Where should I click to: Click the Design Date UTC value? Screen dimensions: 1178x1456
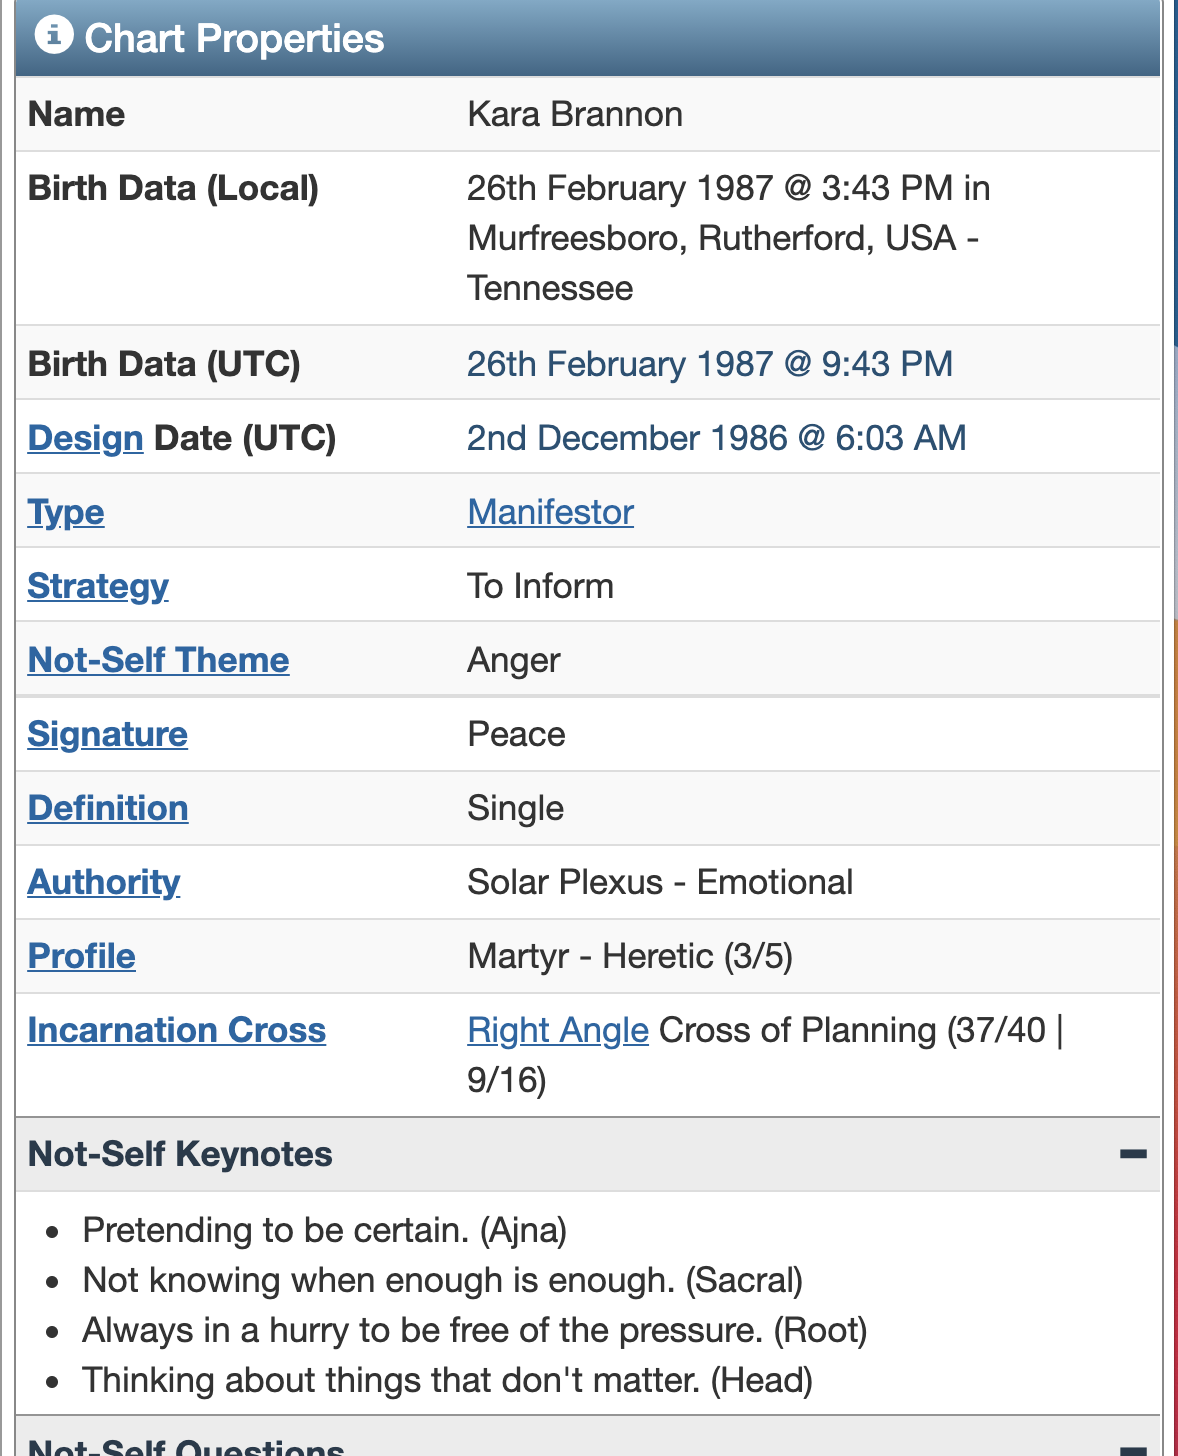point(716,438)
